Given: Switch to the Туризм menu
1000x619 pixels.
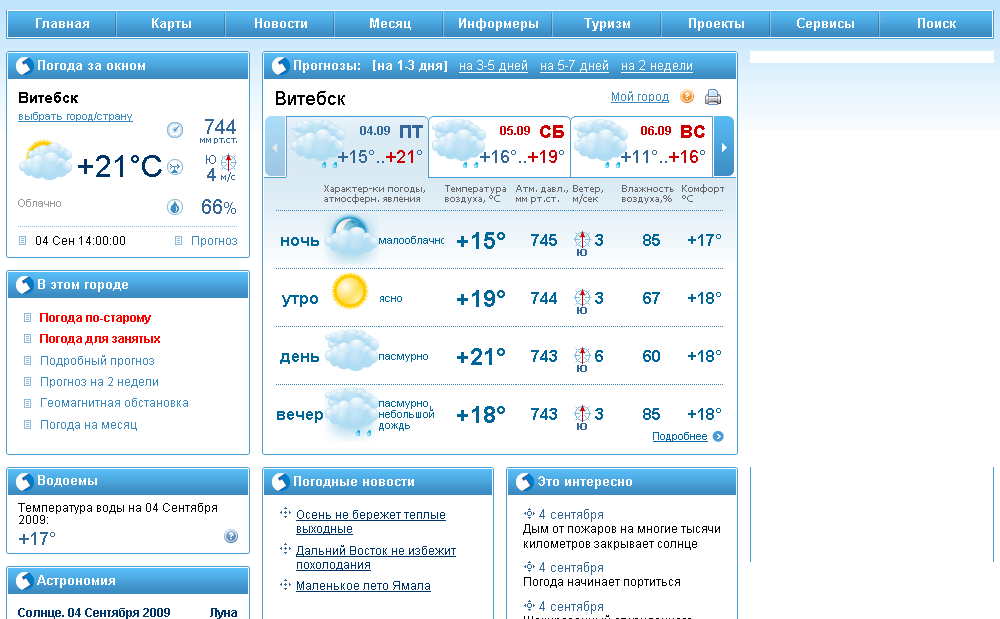Looking at the screenshot, I should pos(606,22).
